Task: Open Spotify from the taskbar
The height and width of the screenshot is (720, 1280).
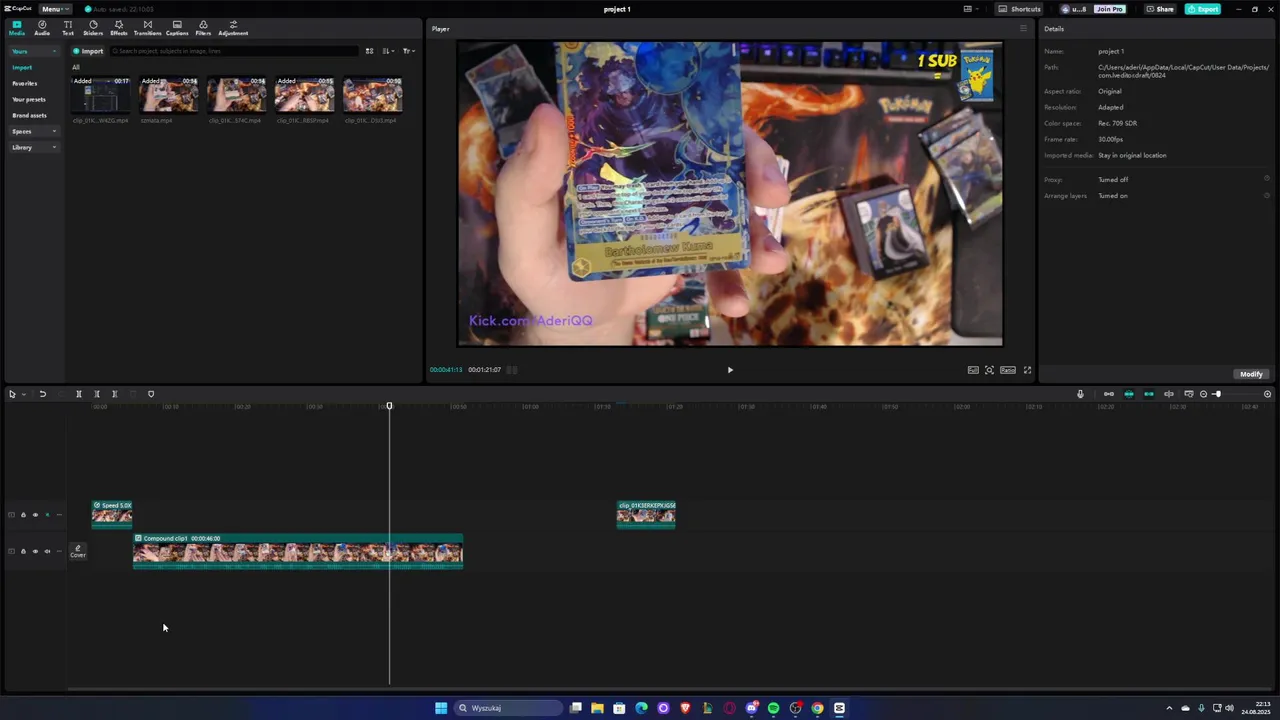Action: tap(773, 708)
